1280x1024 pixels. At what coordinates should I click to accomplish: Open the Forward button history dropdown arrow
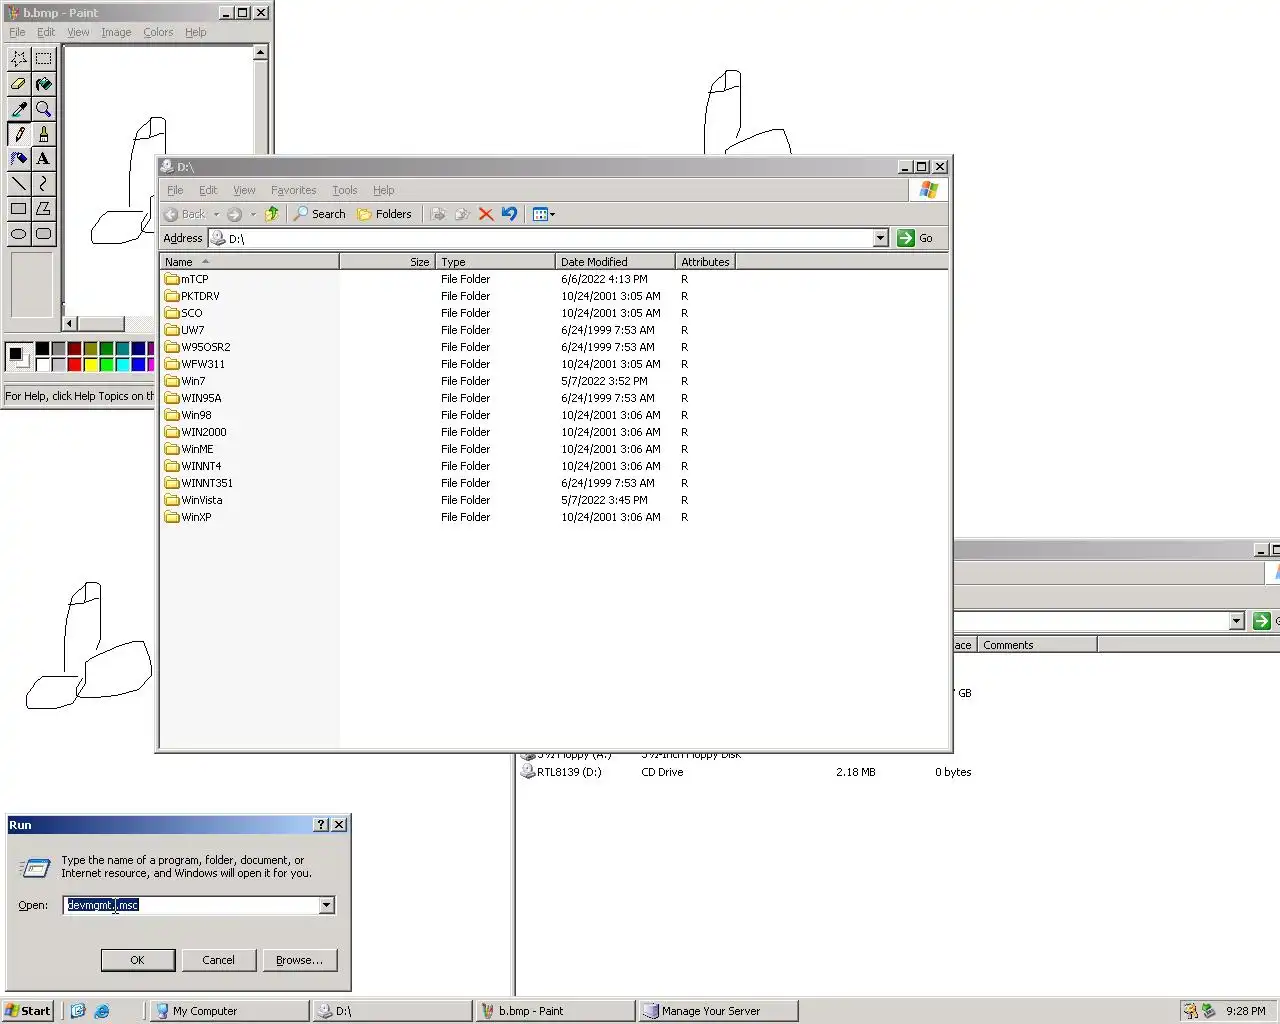tap(253, 214)
